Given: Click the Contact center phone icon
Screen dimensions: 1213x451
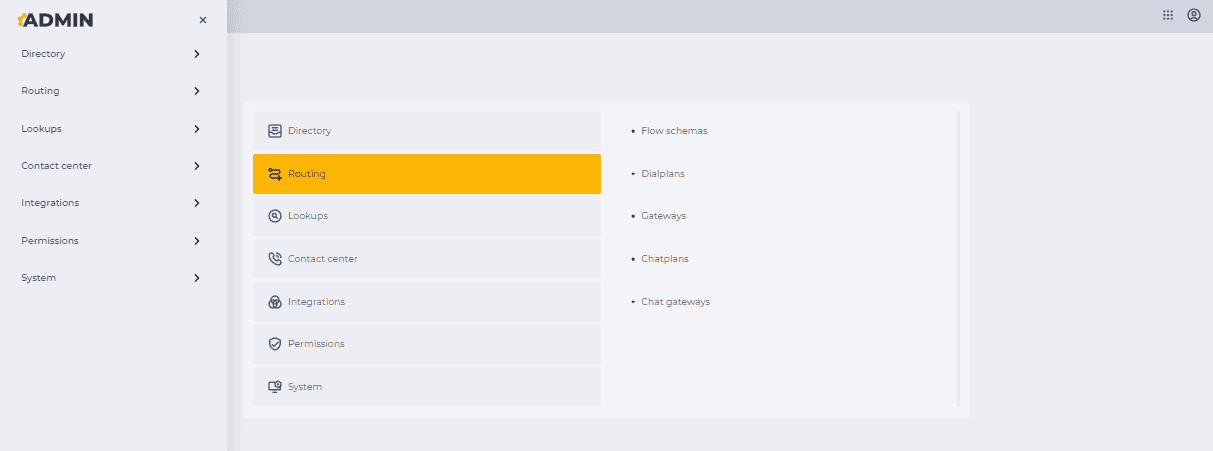Looking at the screenshot, I should coord(275,259).
